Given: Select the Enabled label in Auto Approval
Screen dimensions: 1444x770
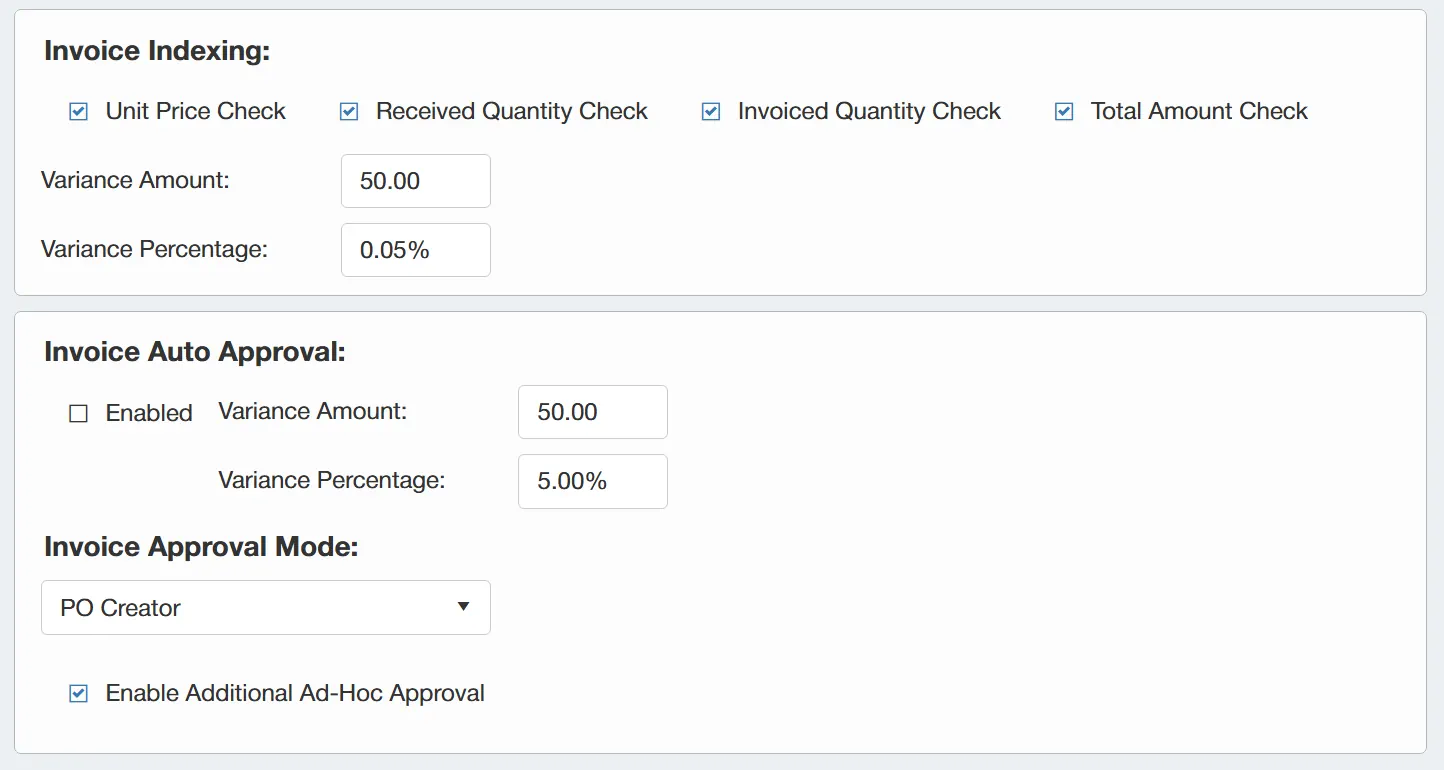Looking at the screenshot, I should click(149, 413).
